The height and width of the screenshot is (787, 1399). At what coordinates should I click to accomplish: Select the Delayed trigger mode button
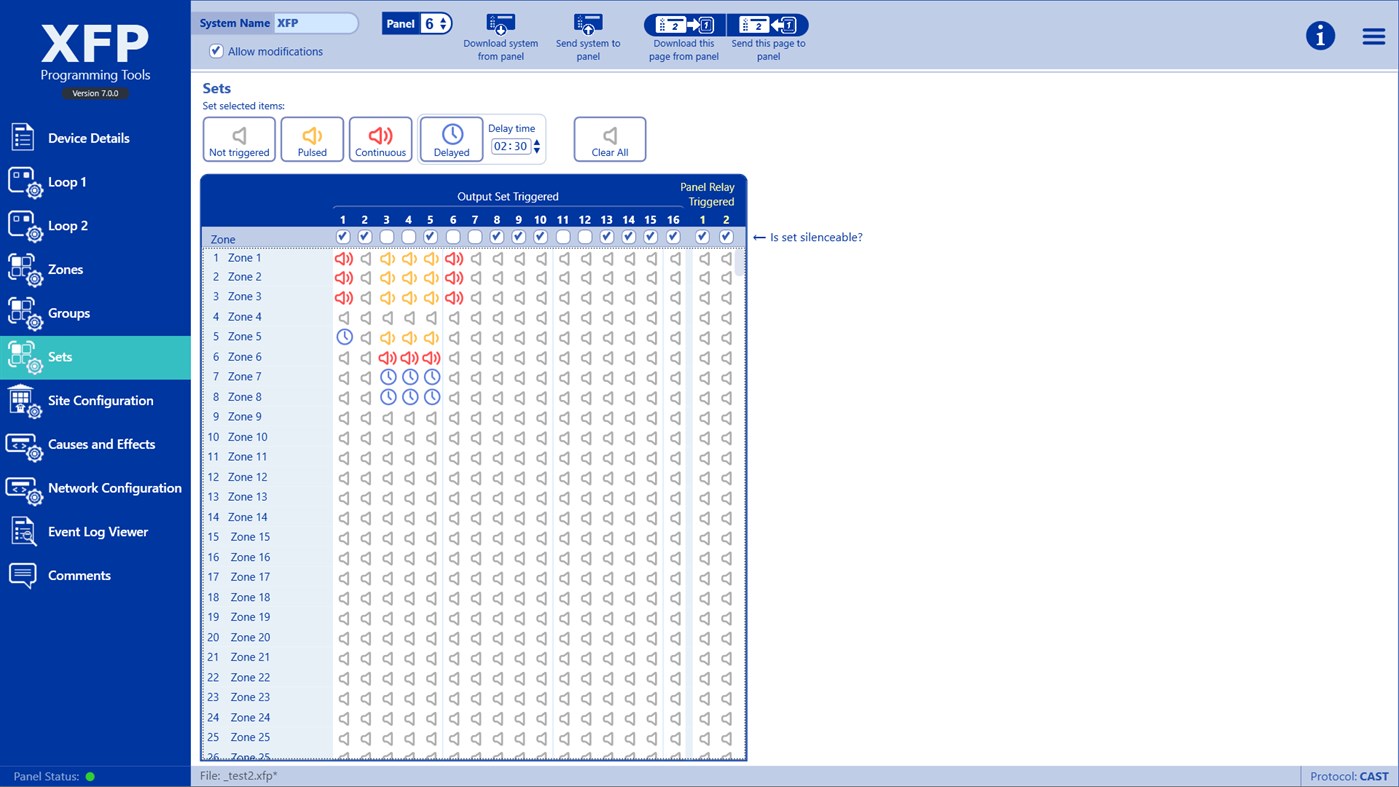coord(450,139)
